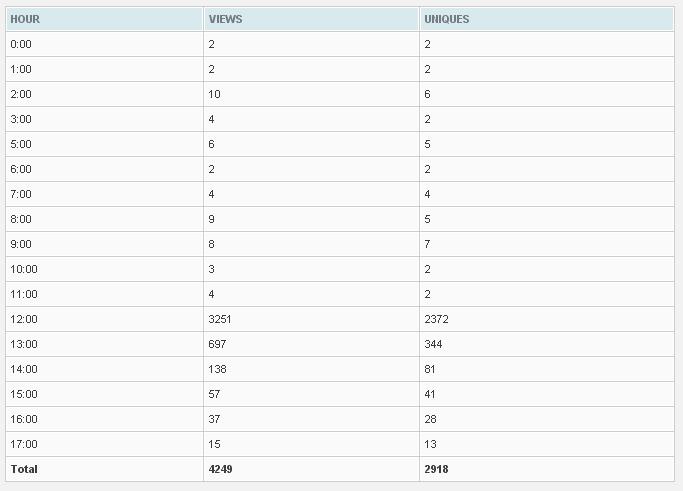Click the VIEWS column header
Viewport: 683px width, 491px height.
pos(225,19)
